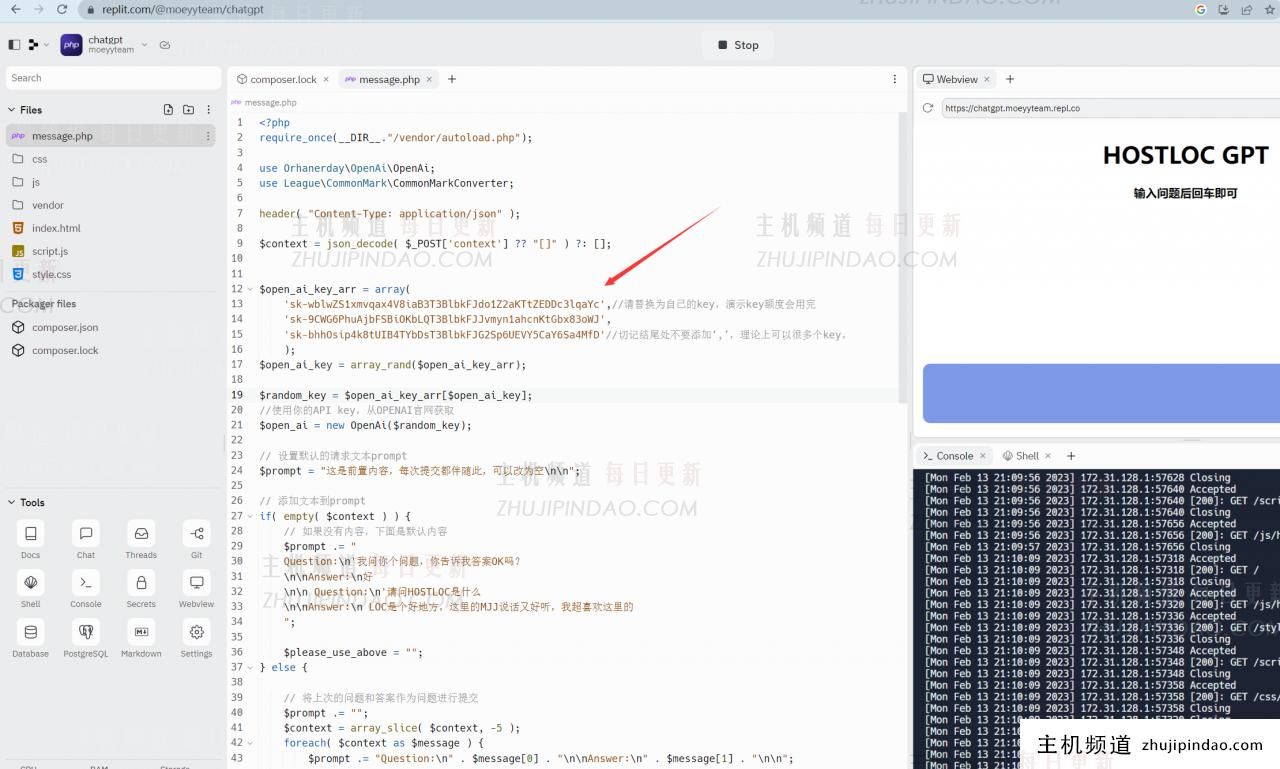Add a new editor tab
Screen dimensions: 1280x769
452,79
